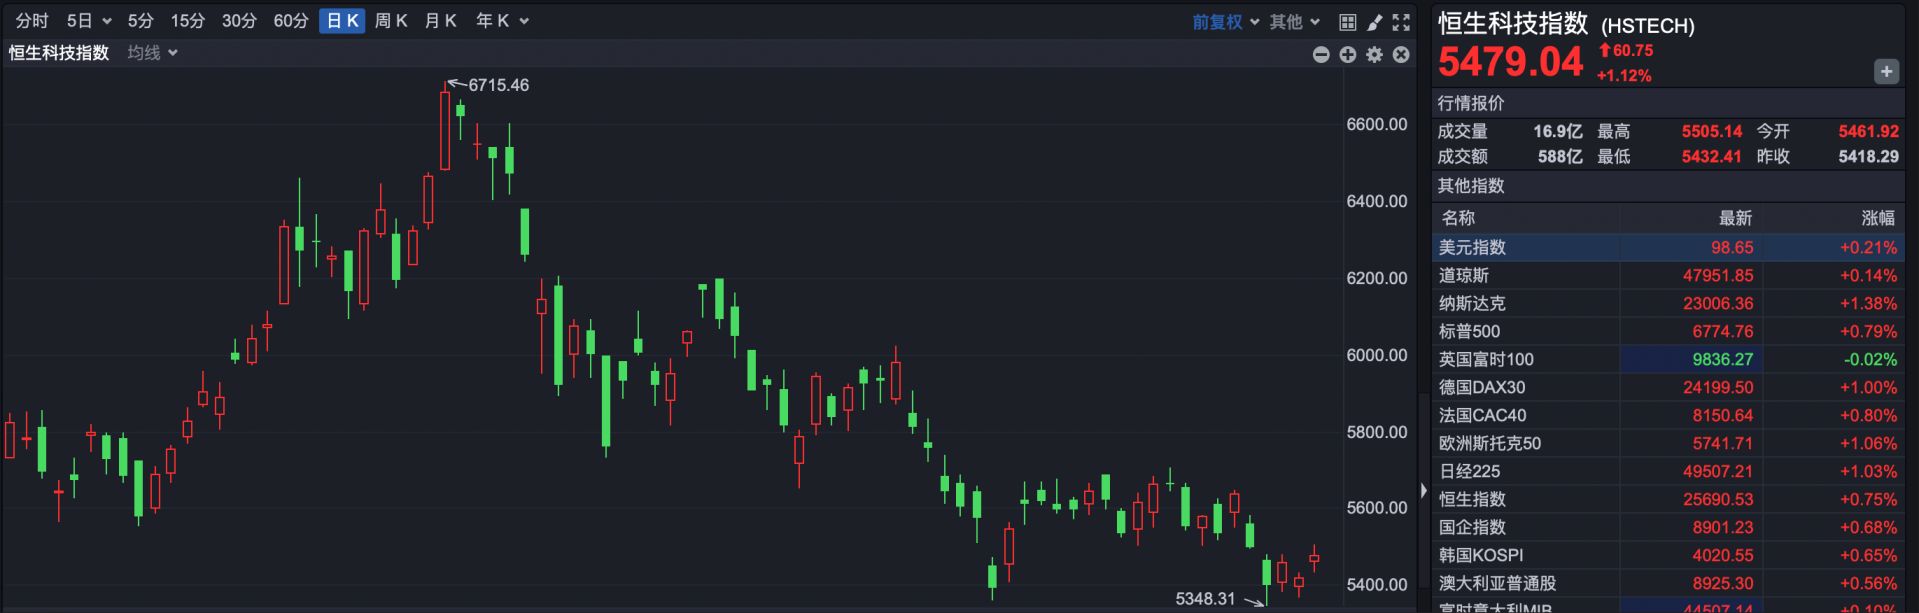
Task: Switch to 周K weekly chart tab
Action: click(x=391, y=20)
